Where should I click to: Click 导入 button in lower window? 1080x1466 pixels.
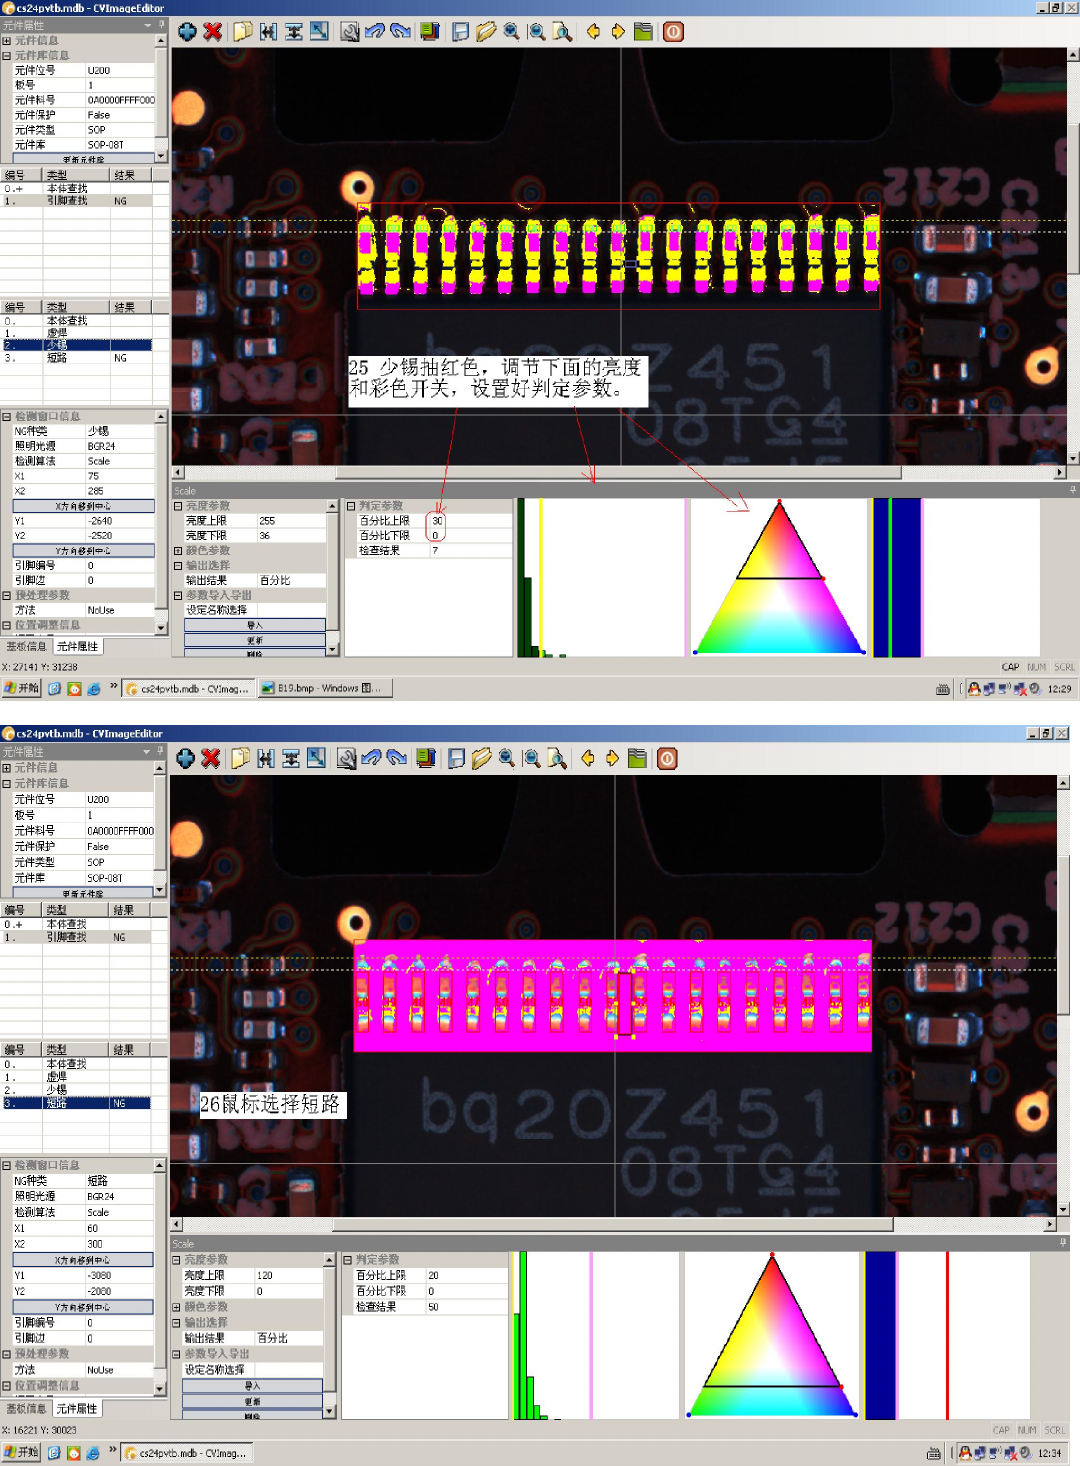pos(253,1386)
